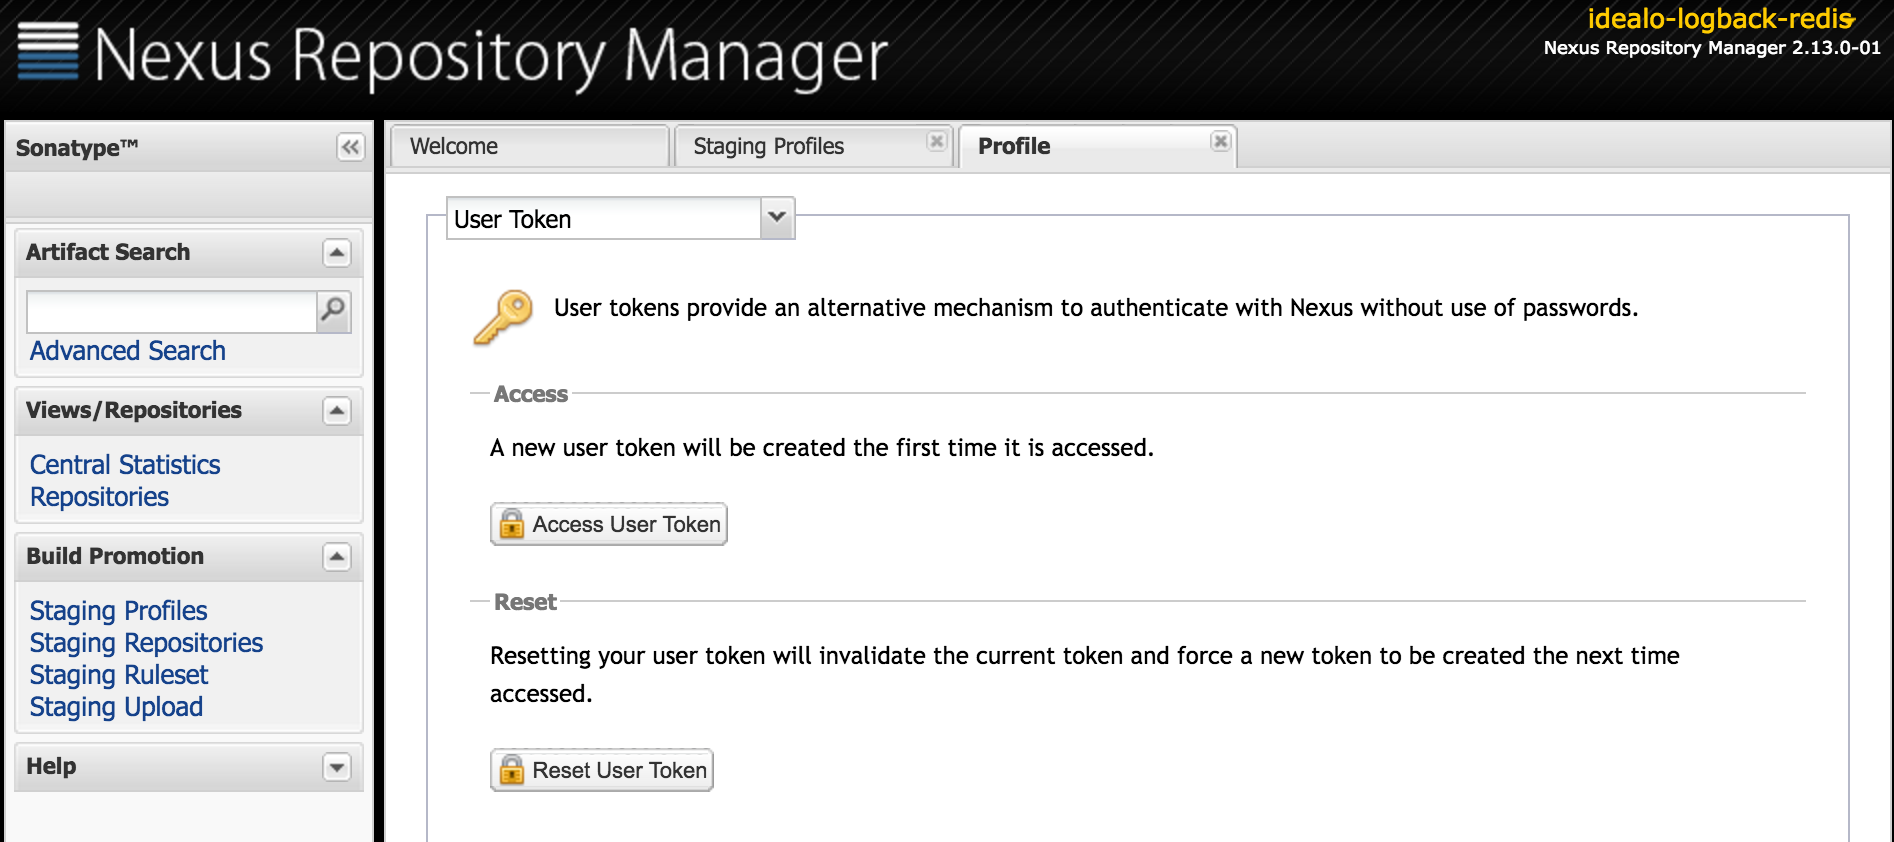Screen dimensions: 1894x842
Task: Open the Staging Ruleset link
Action: (x=119, y=675)
